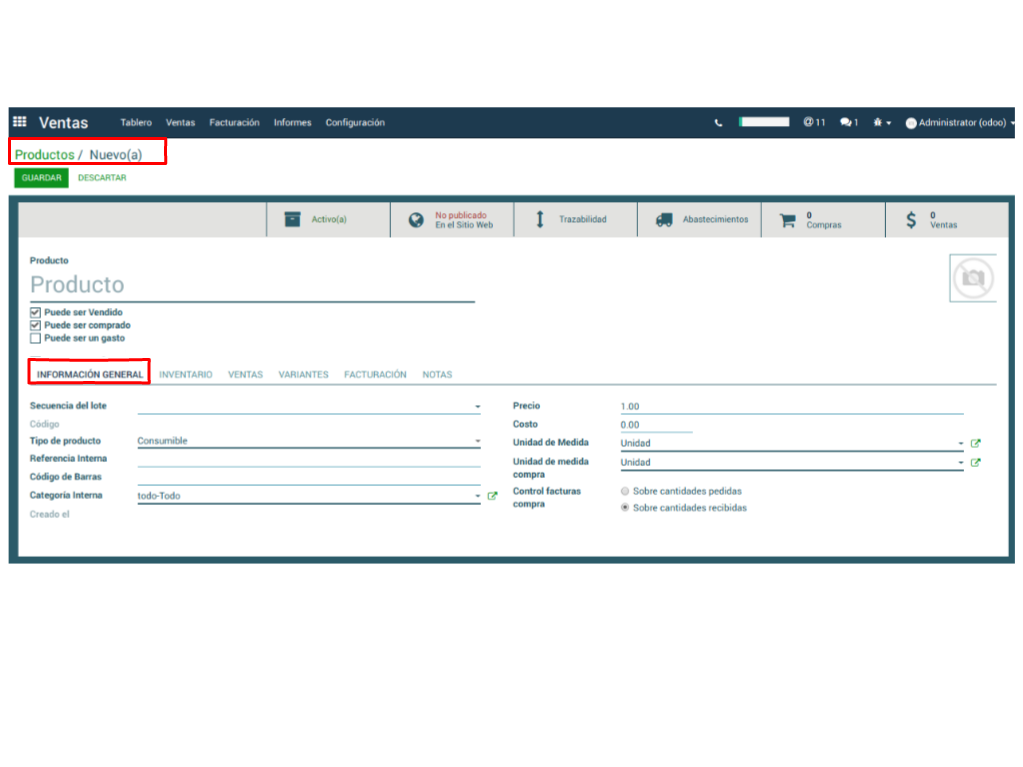
Task: Uncheck Puede ser Vendido checkbox
Action: (x=35, y=312)
